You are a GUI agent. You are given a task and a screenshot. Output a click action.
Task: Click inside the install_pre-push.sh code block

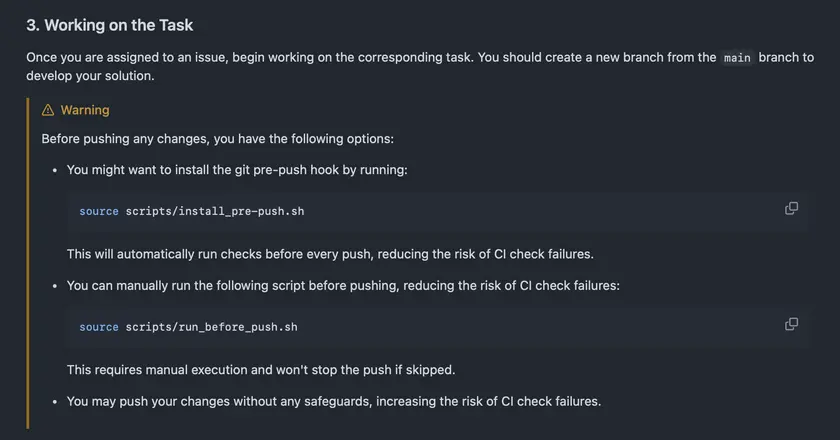(438, 211)
